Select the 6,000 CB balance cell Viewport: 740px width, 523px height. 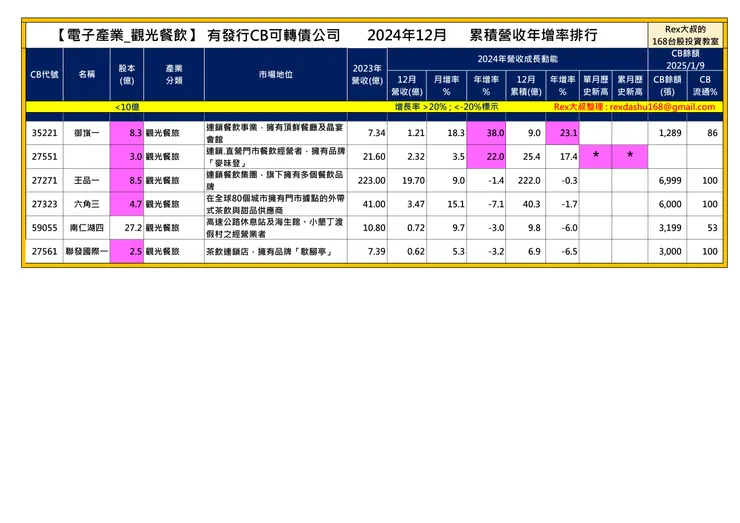(667, 204)
